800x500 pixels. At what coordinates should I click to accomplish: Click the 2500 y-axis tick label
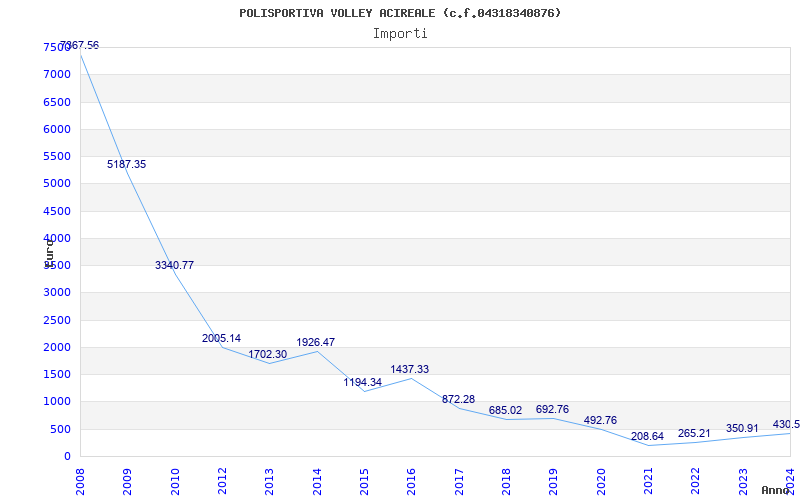(57, 320)
